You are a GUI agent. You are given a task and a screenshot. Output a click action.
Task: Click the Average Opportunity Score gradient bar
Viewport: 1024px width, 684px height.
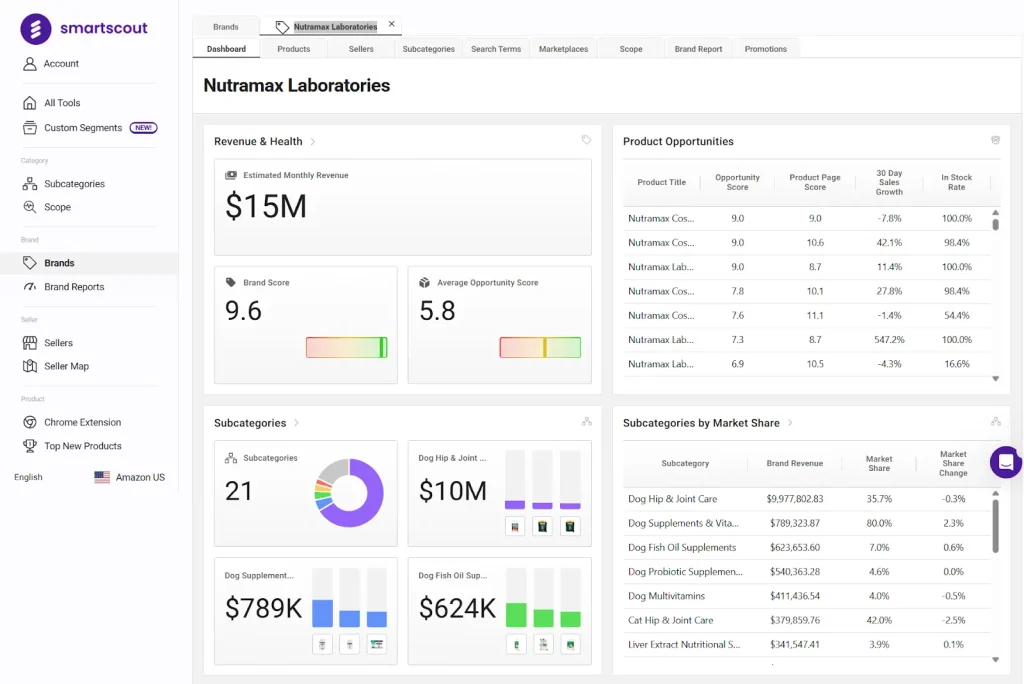pyautogui.click(x=540, y=347)
